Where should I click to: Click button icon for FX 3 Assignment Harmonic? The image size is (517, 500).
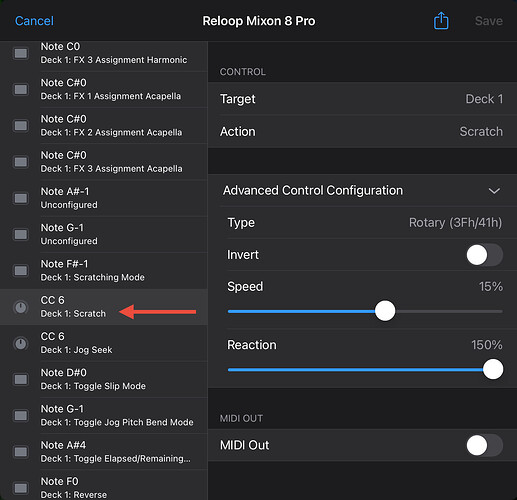(x=21, y=53)
